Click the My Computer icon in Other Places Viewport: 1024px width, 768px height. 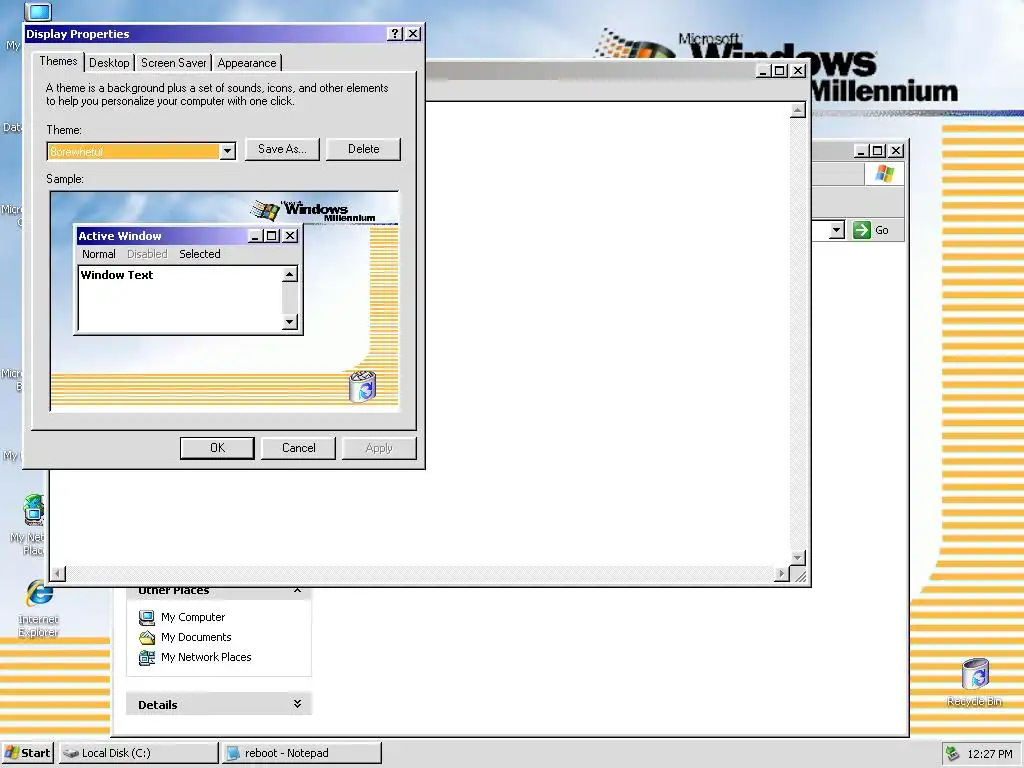[x=147, y=617]
